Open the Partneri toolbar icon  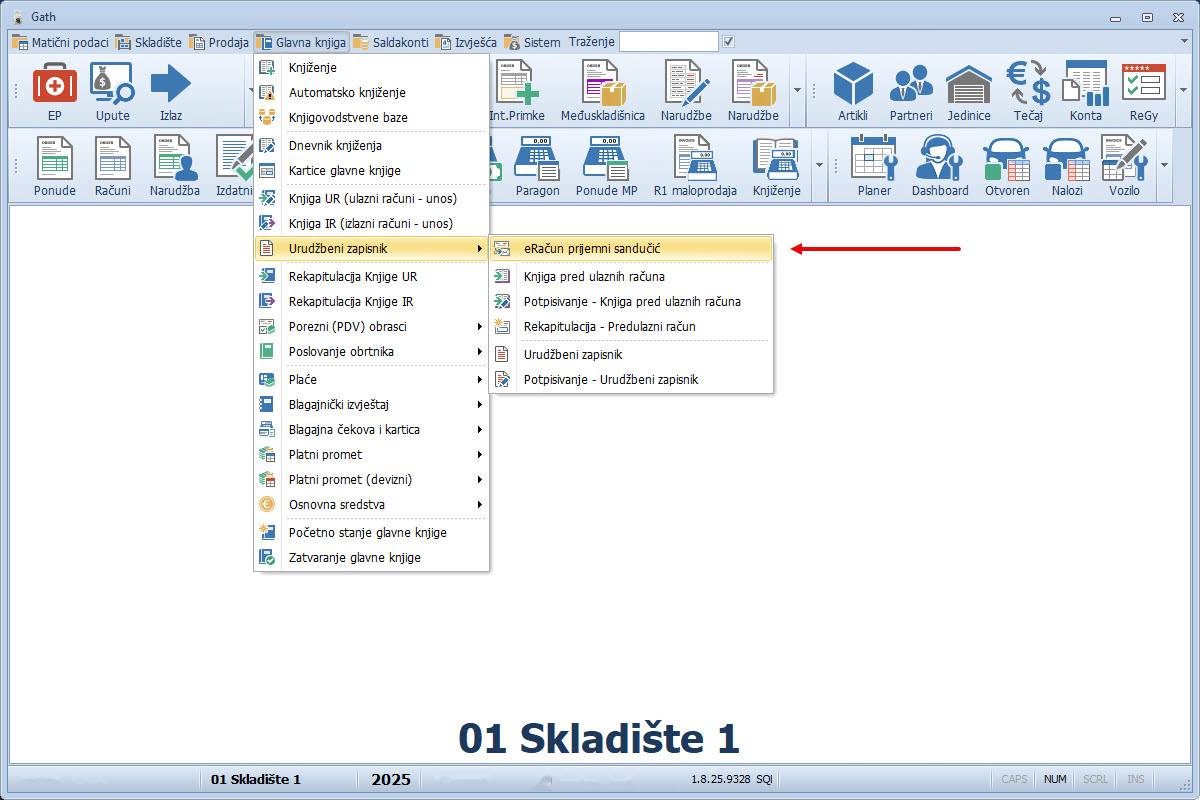[x=911, y=85]
